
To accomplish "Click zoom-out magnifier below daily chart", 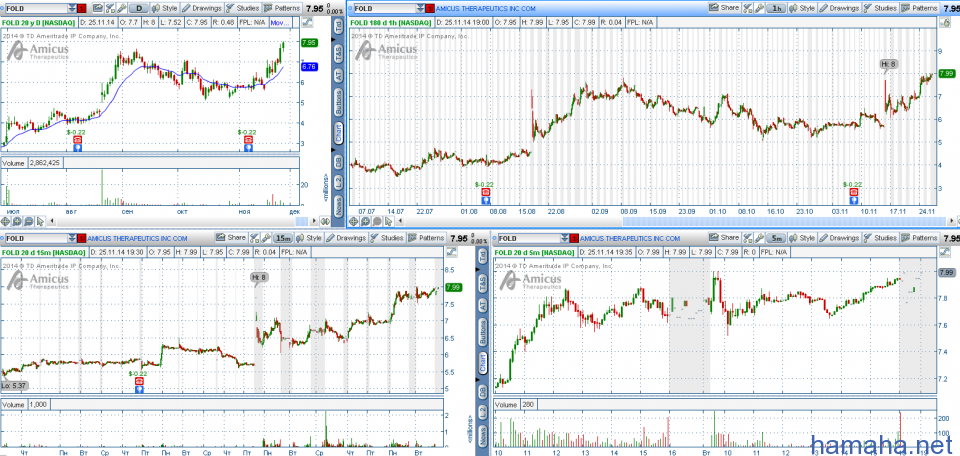I will tap(29, 221).
